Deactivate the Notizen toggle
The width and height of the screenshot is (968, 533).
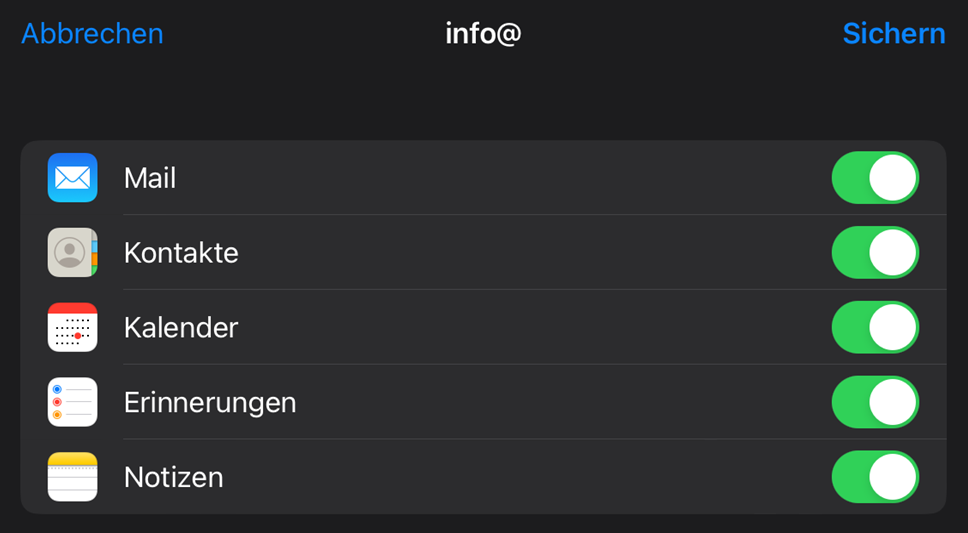point(875,477)
